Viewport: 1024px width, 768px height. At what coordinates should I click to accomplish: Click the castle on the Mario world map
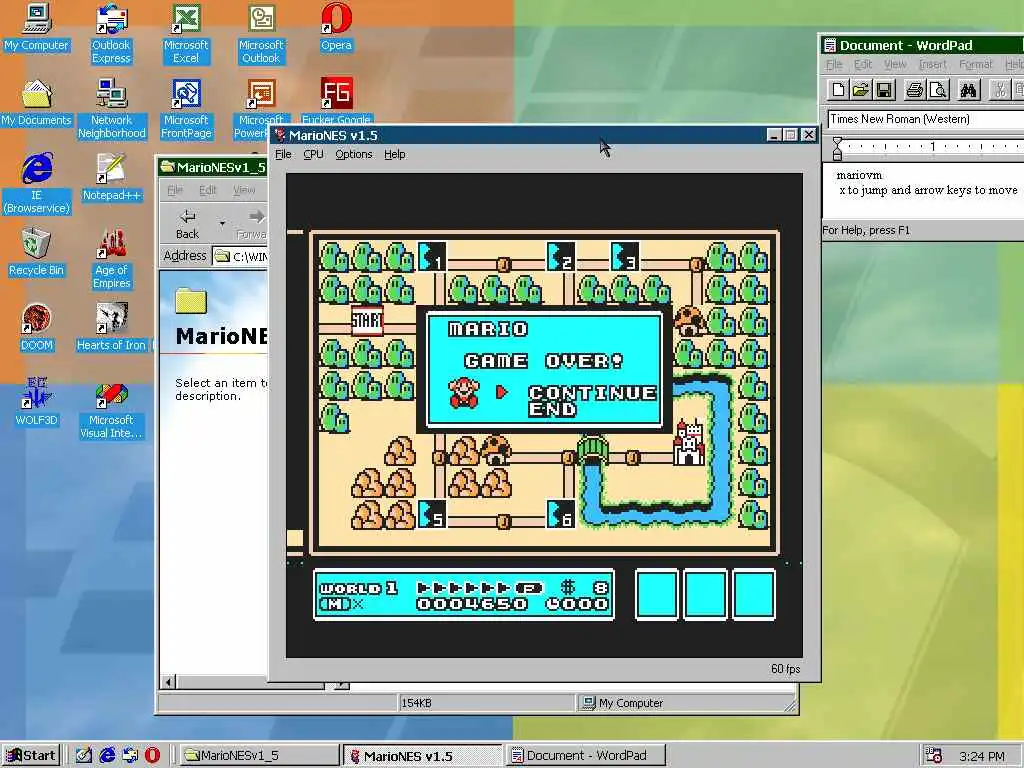pos(688,443)
